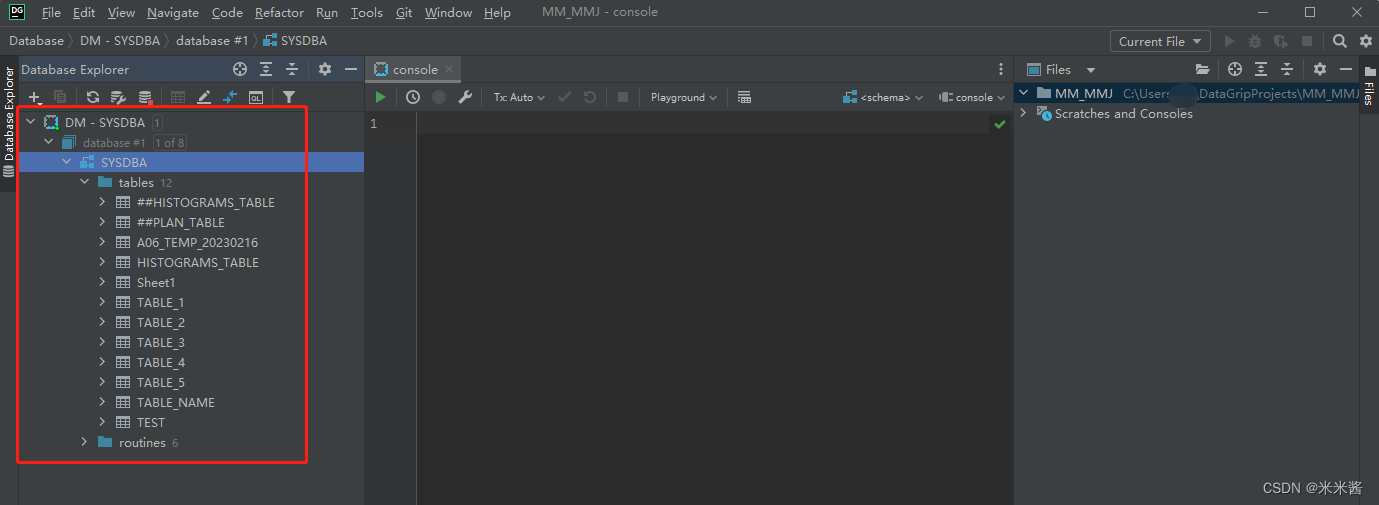Click the In-Editor Results table icon
The height and width of the screenshot is (505, 1379).
click(x=744, y=97)
